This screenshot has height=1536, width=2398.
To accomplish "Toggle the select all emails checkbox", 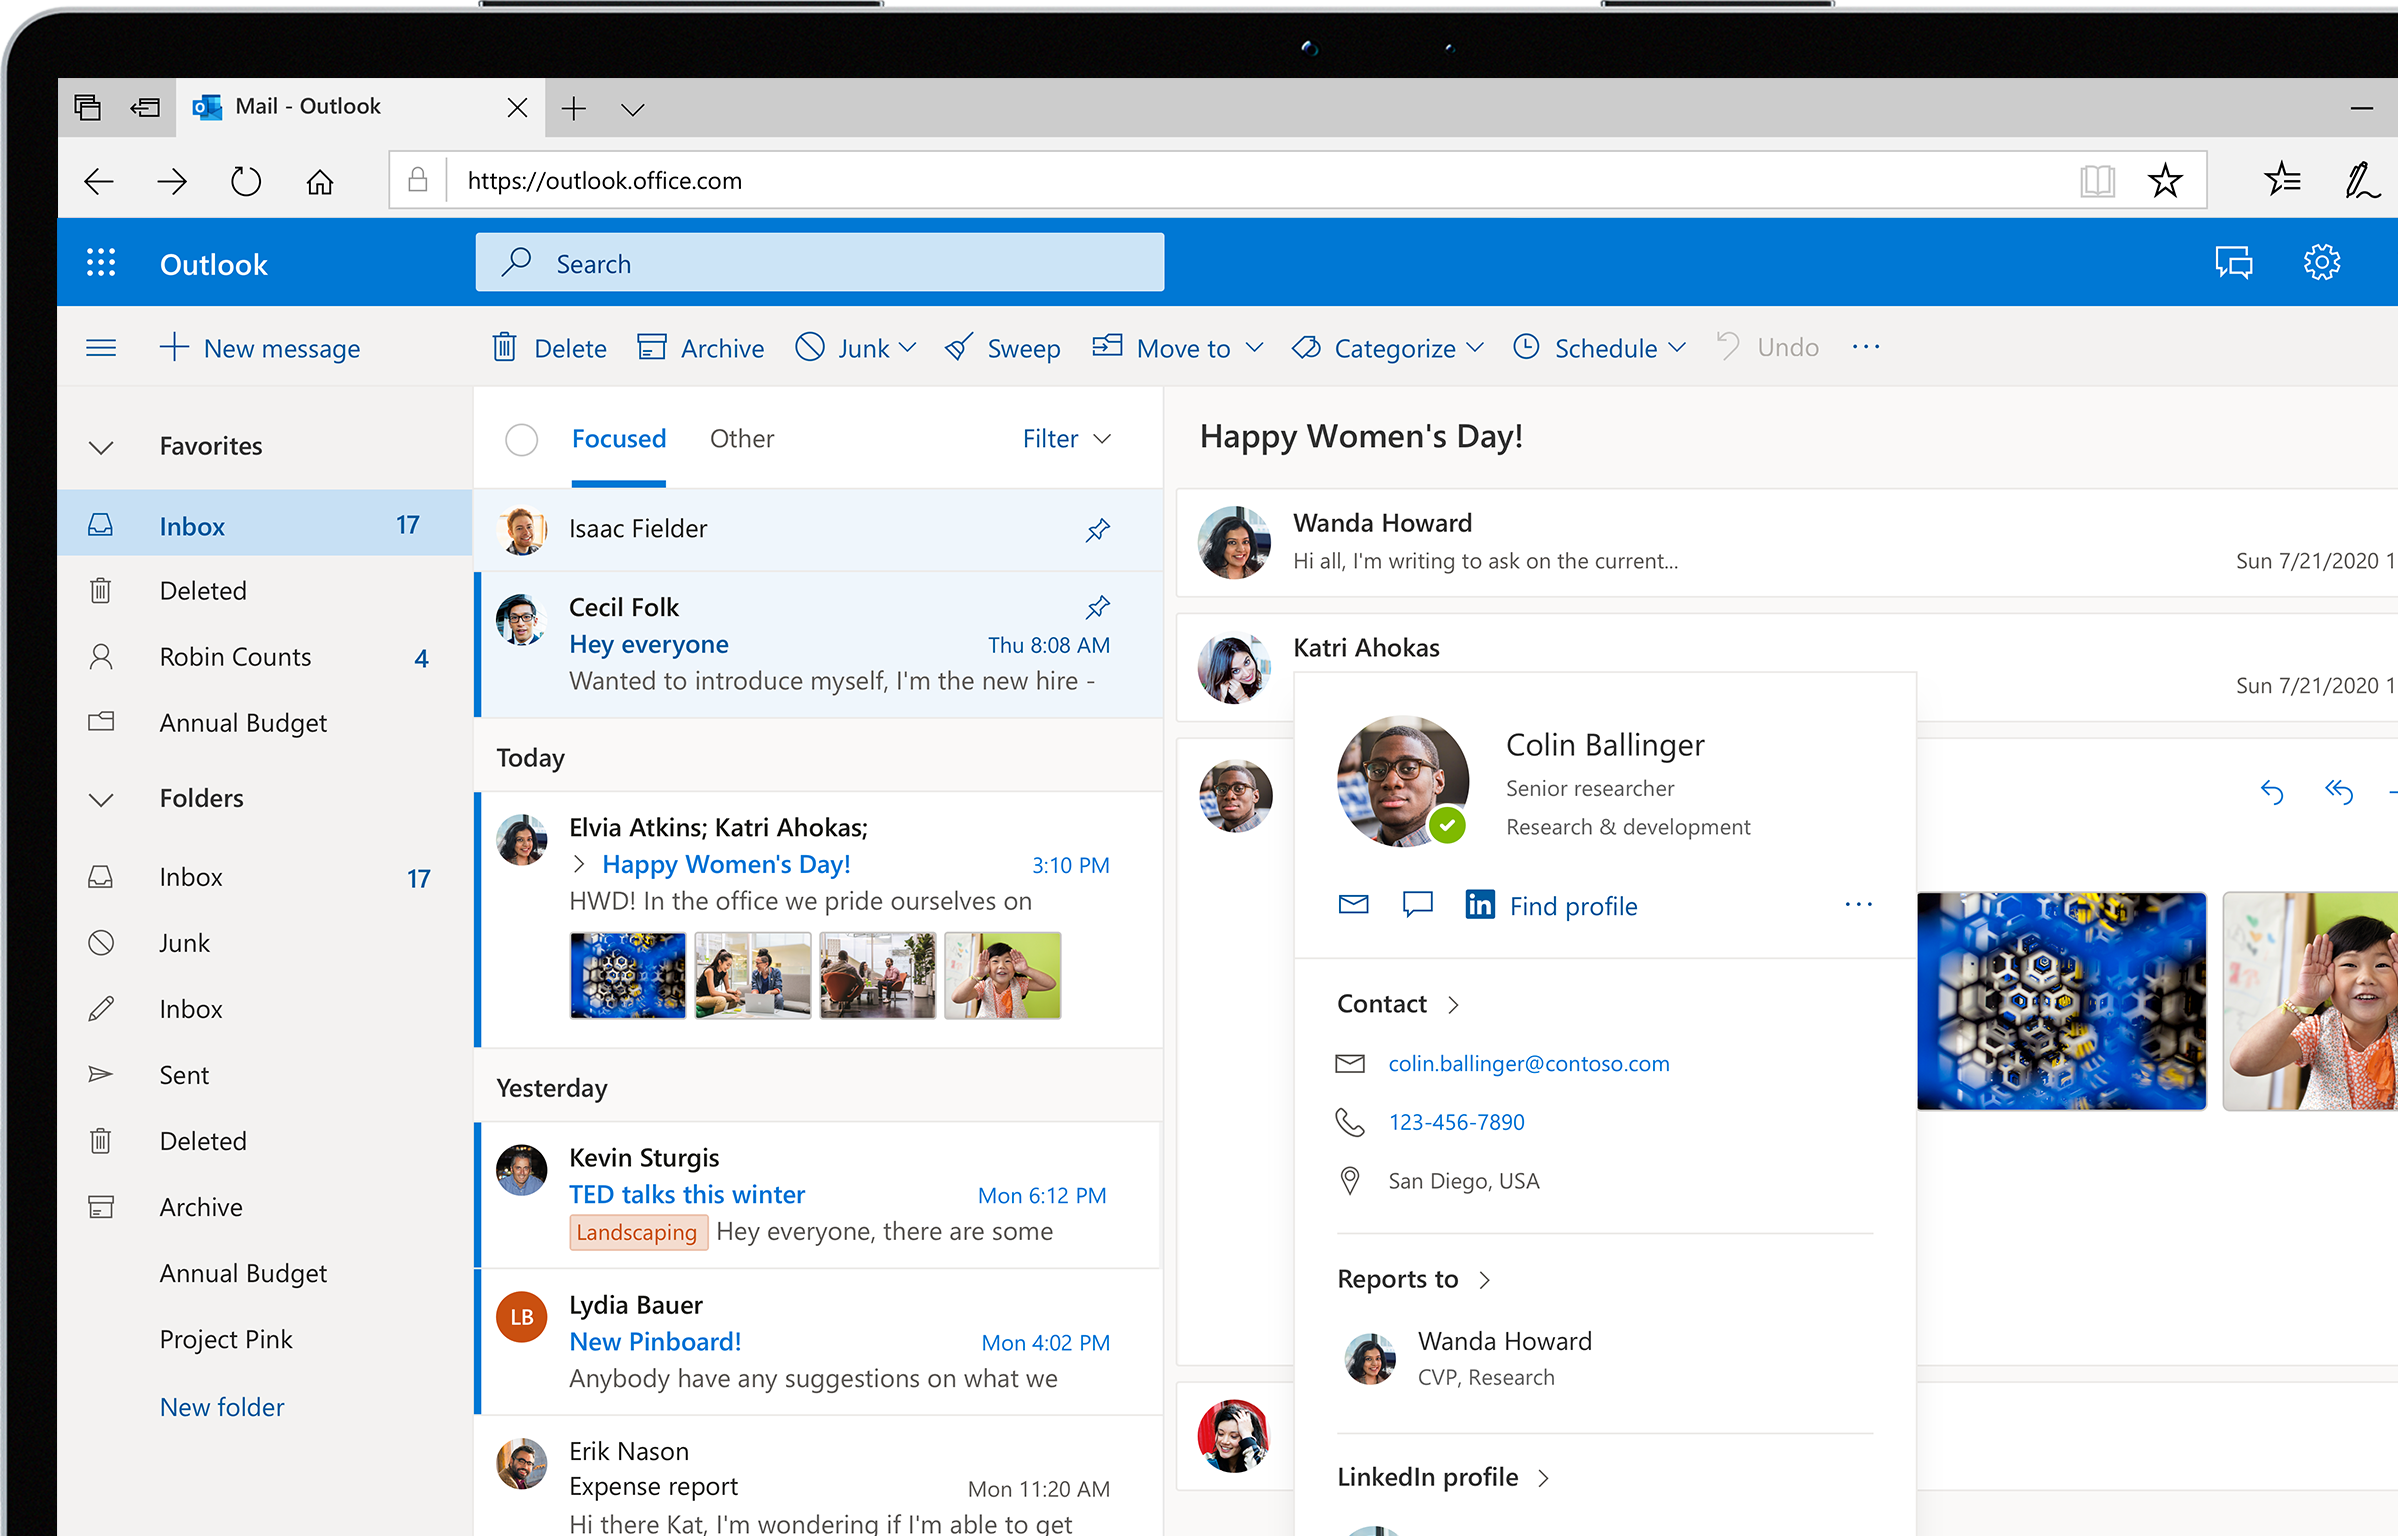I will click(x=521, y=439).
